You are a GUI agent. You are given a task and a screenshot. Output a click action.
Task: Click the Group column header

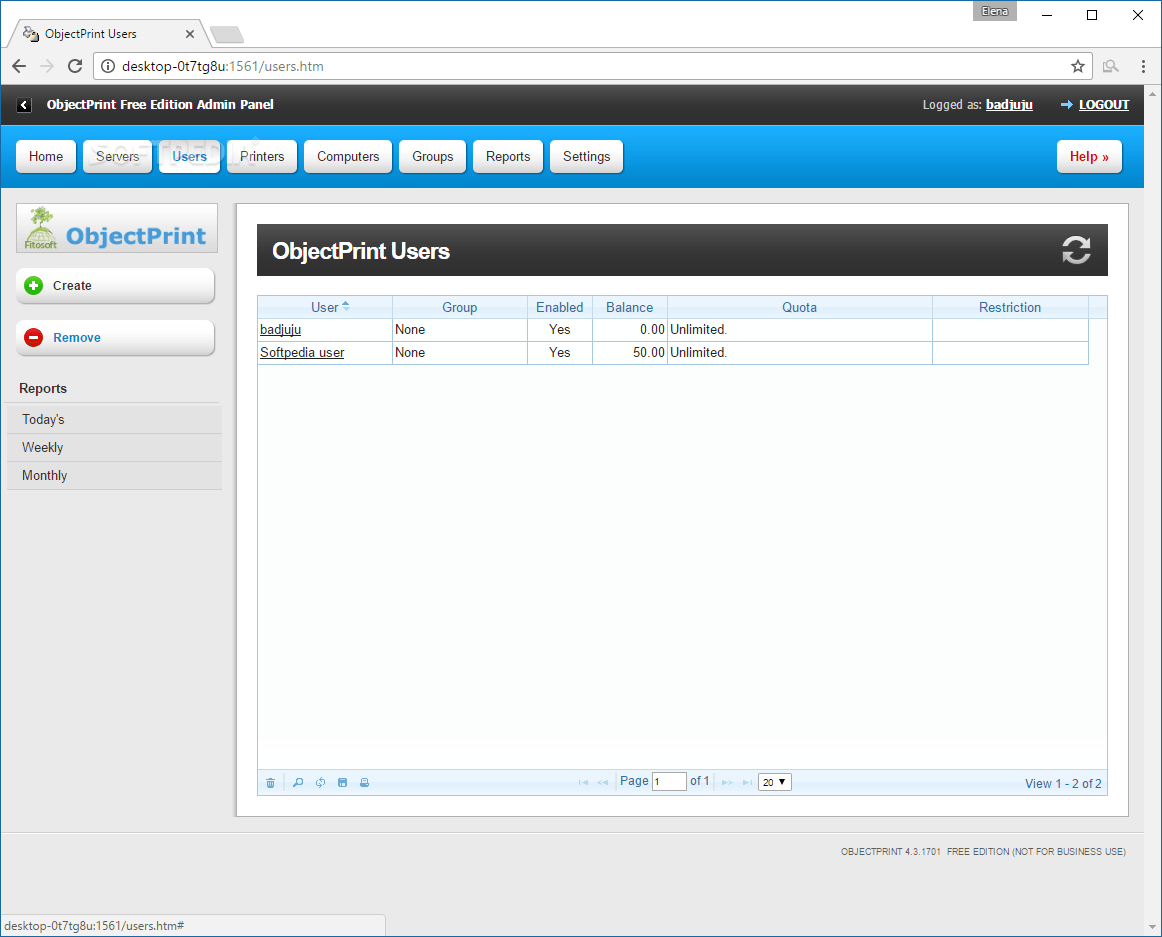click(459, 307)
